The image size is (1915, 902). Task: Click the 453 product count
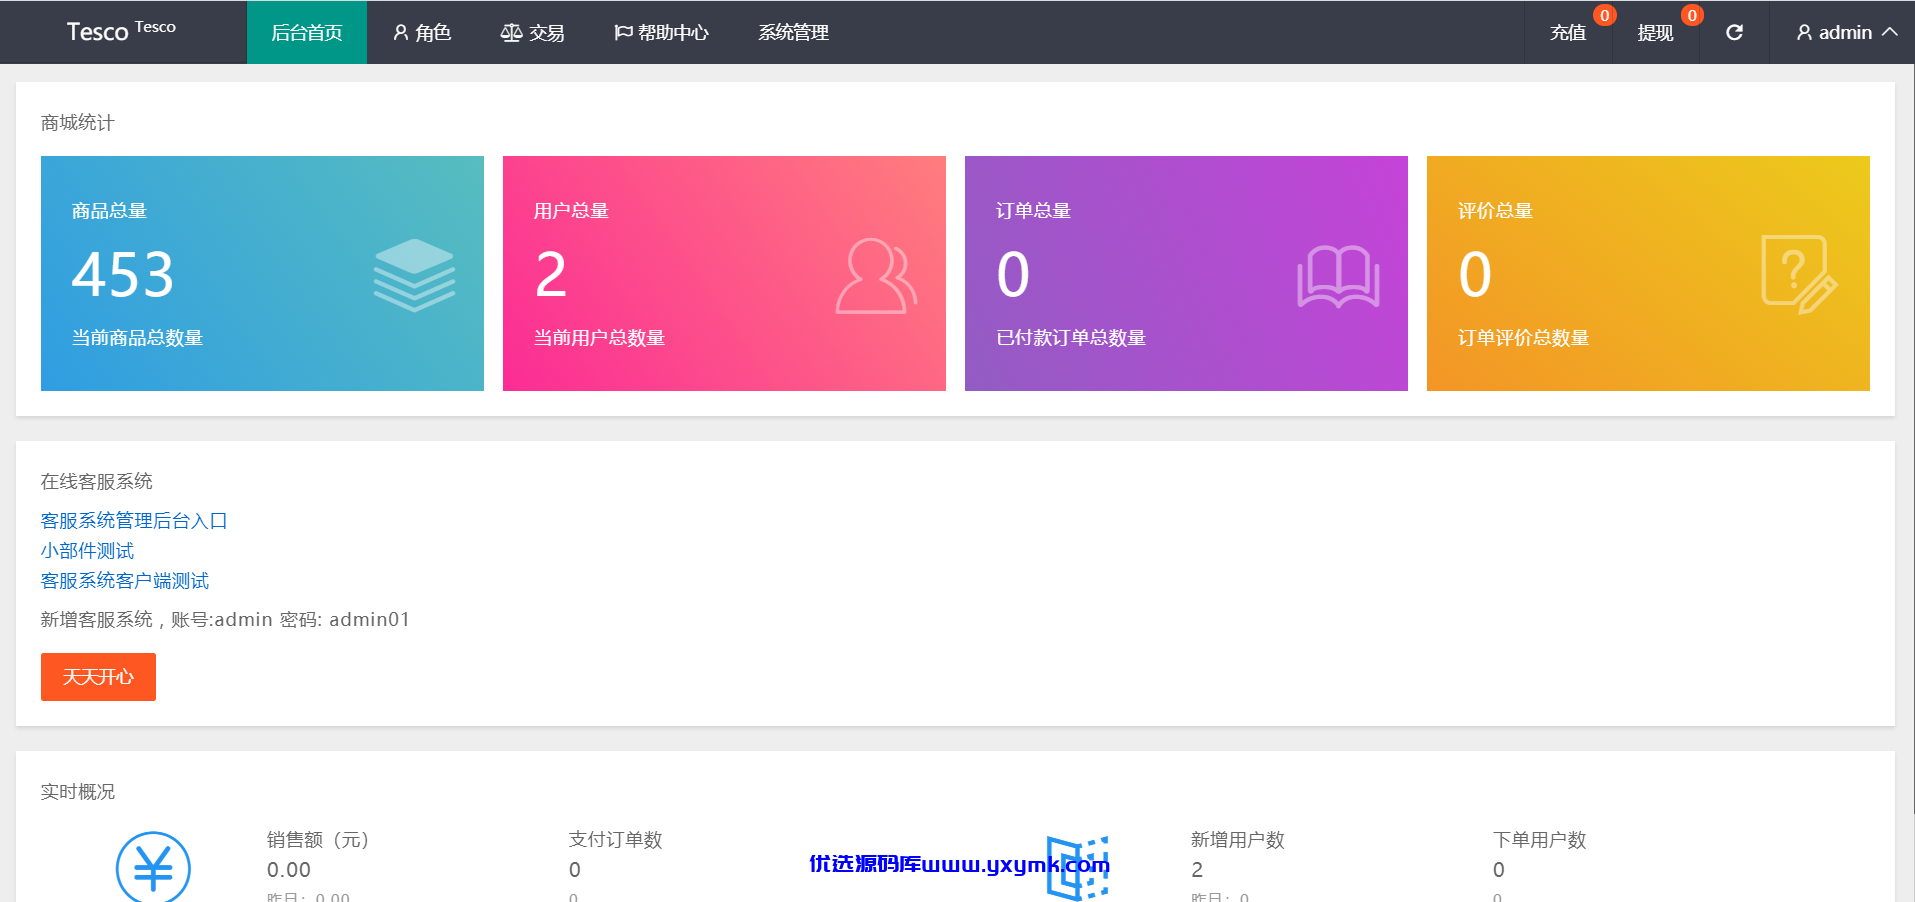point(123,274)
